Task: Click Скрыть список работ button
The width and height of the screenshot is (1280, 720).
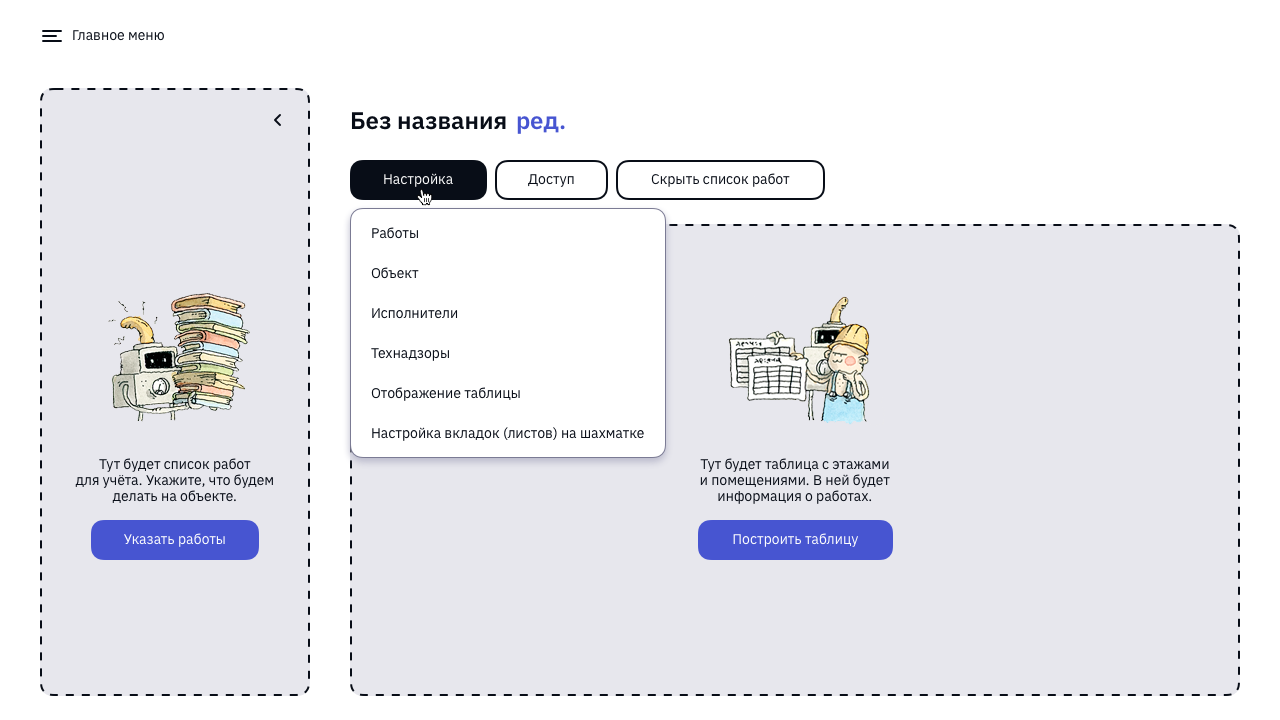Action: [x=720, y=180]
